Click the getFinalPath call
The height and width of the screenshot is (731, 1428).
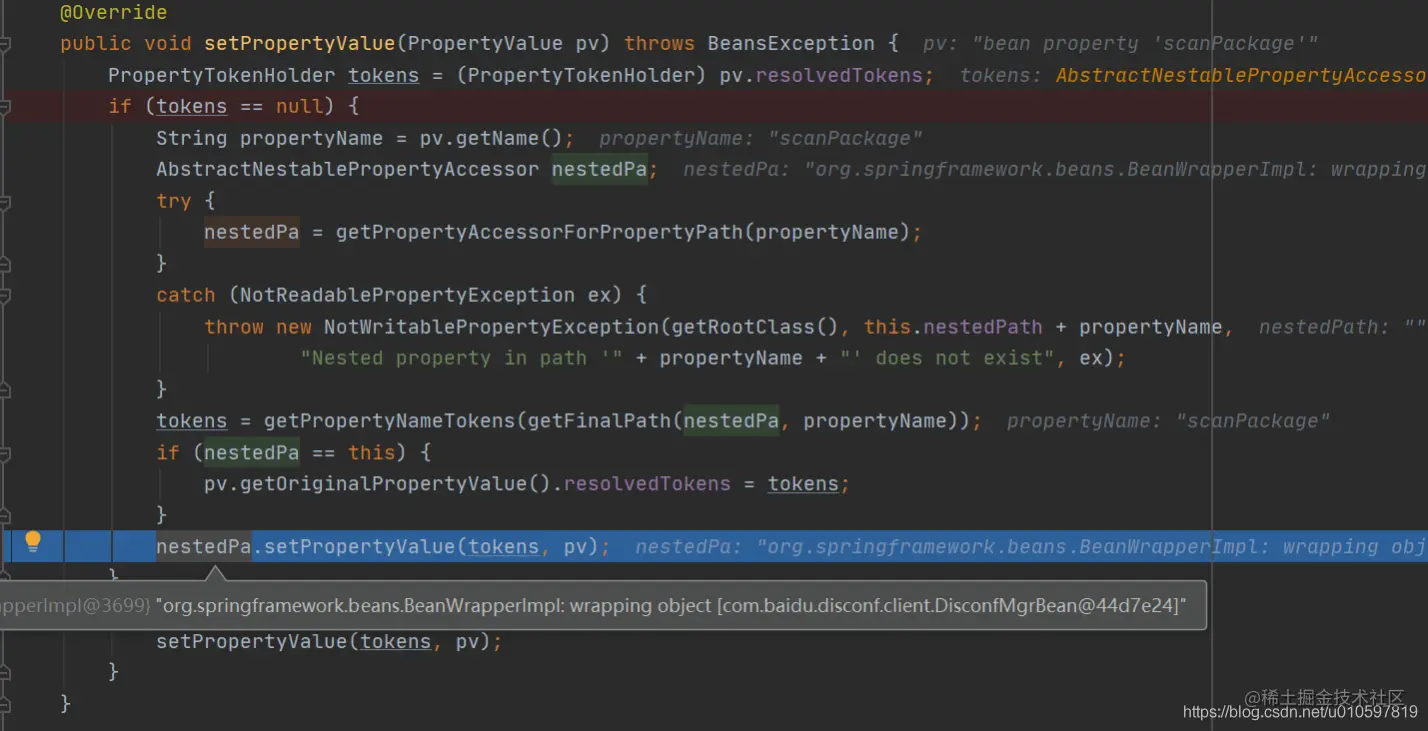(x=599, y=421)
